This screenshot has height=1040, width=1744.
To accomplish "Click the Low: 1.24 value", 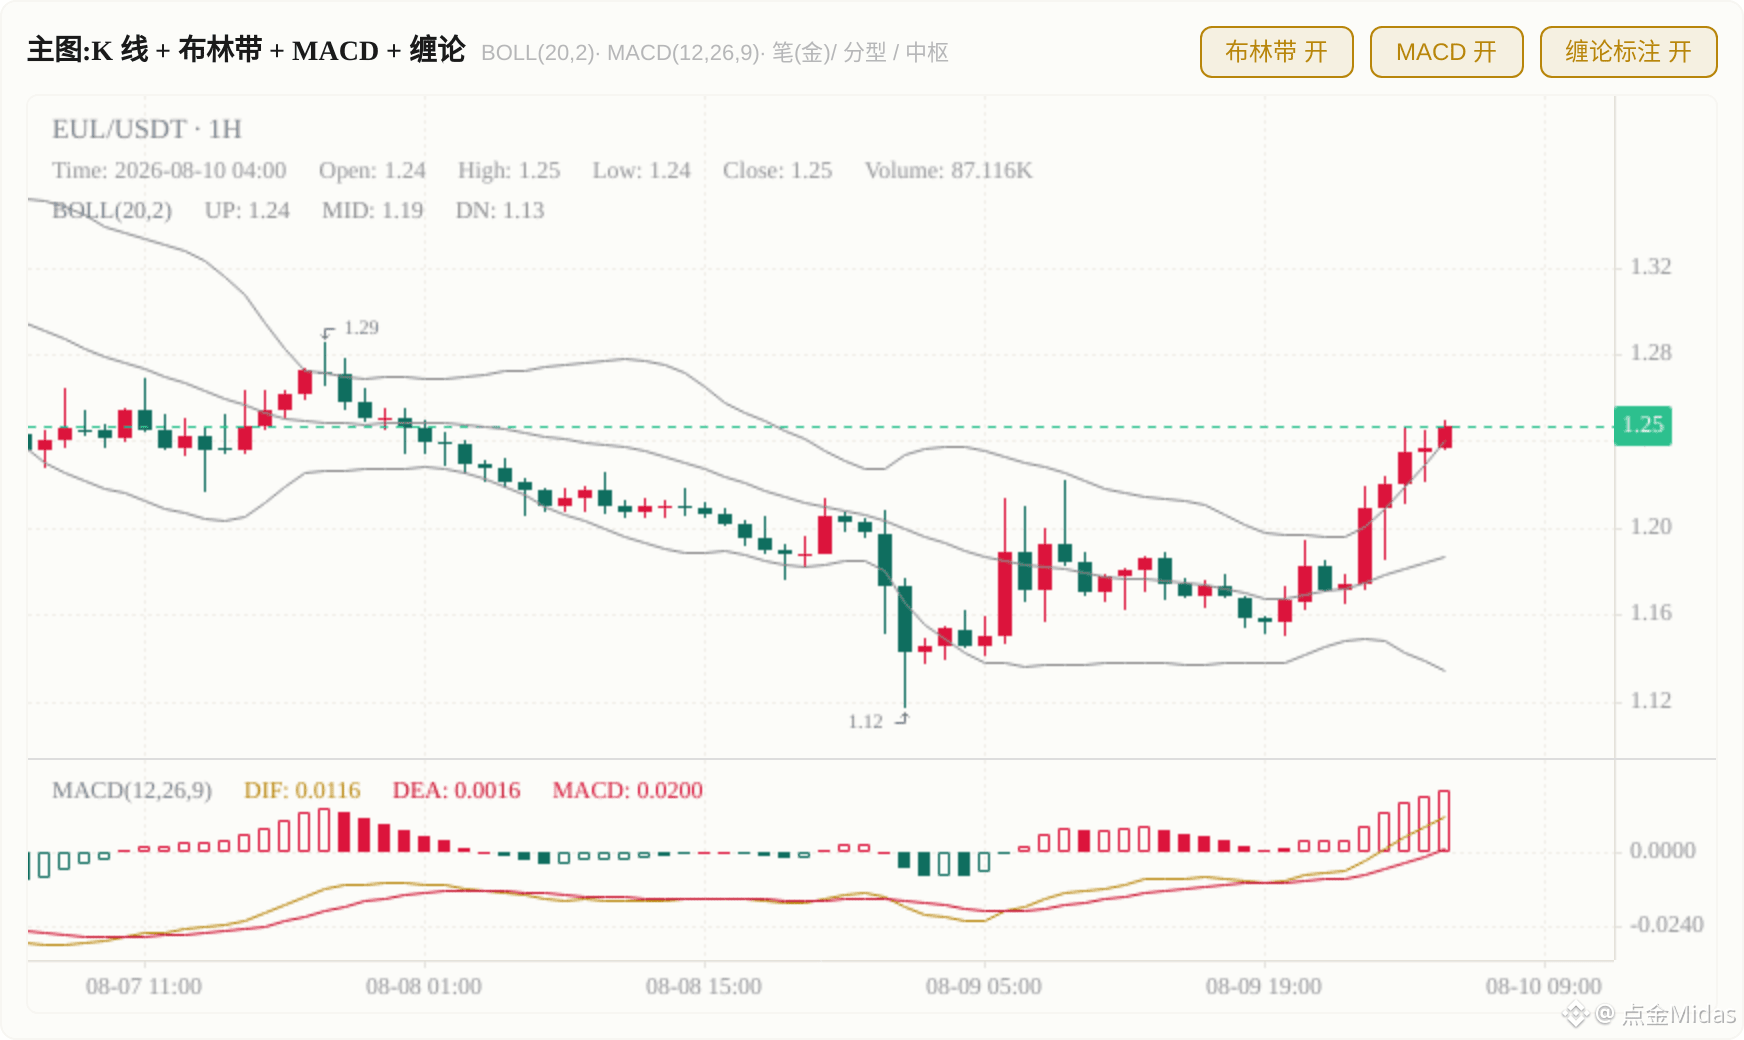I will [x=641, y=170].
